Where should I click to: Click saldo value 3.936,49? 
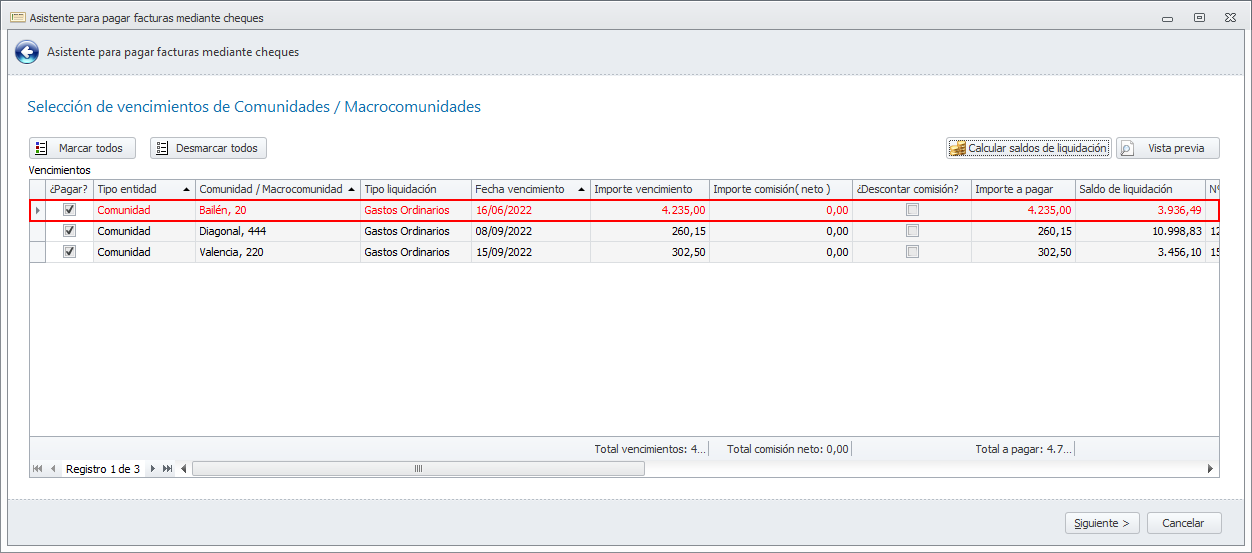click(x=1140, y=210)
